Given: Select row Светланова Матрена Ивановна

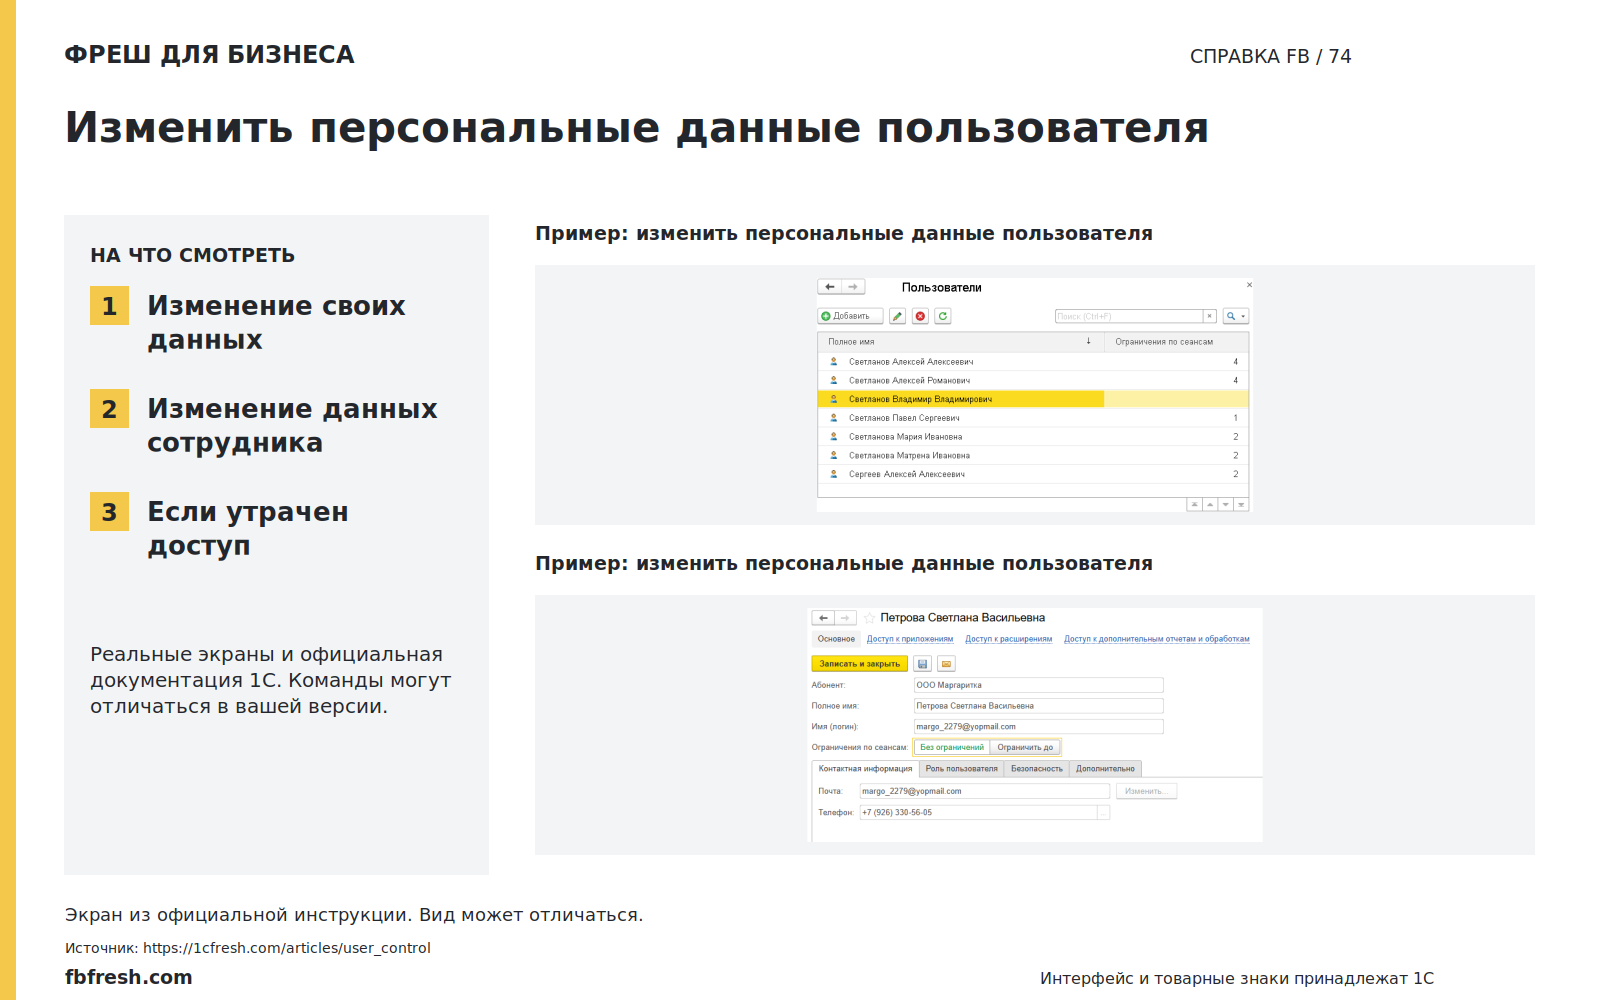Looking at the screenshot, I should (1033, 456).
